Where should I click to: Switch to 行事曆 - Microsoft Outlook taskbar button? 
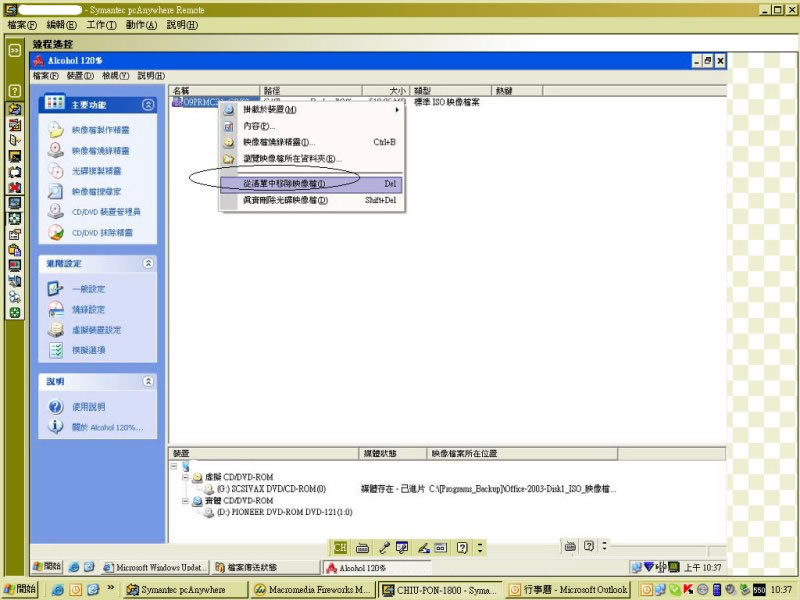pyautogui.click(x=568, y=590)
